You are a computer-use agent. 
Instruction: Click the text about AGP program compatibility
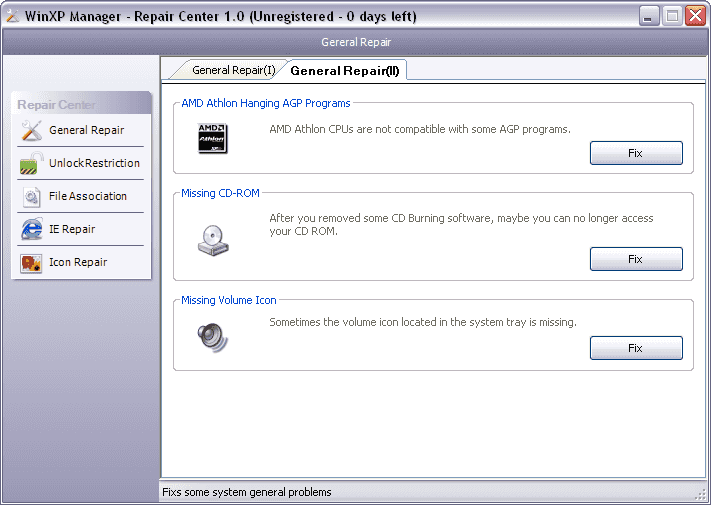click(x=420, y=129)
